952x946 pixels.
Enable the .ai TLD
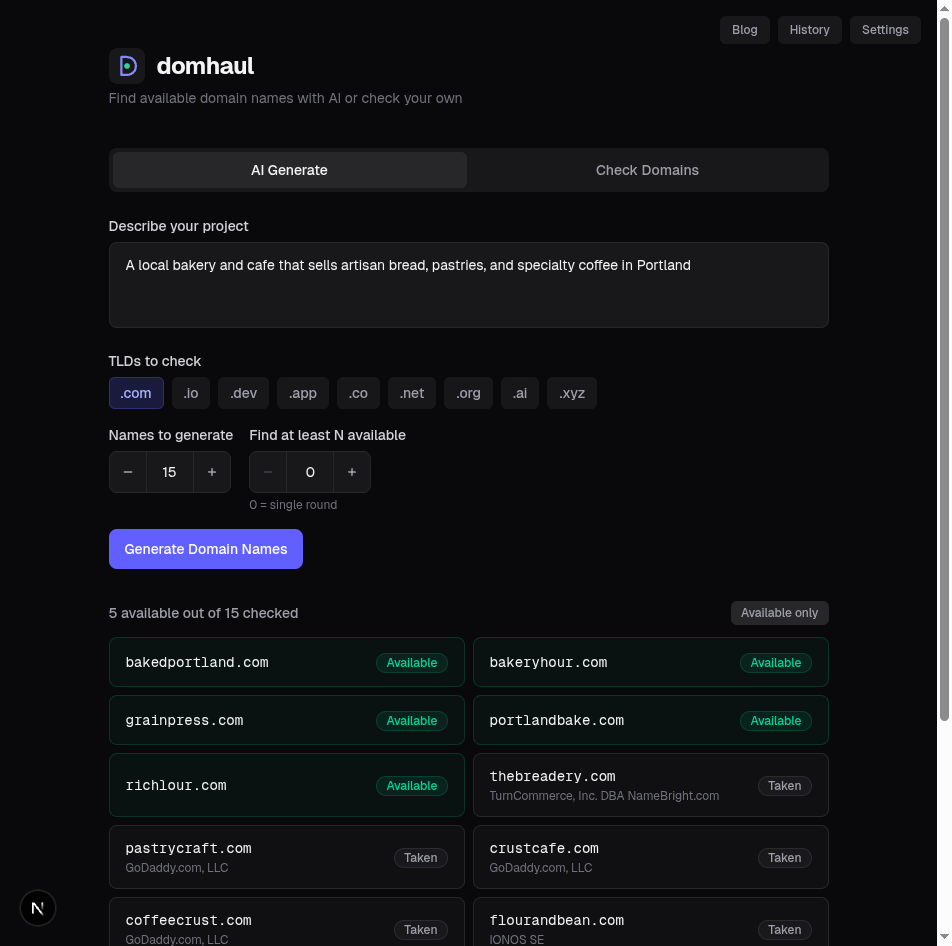(519, 393)
